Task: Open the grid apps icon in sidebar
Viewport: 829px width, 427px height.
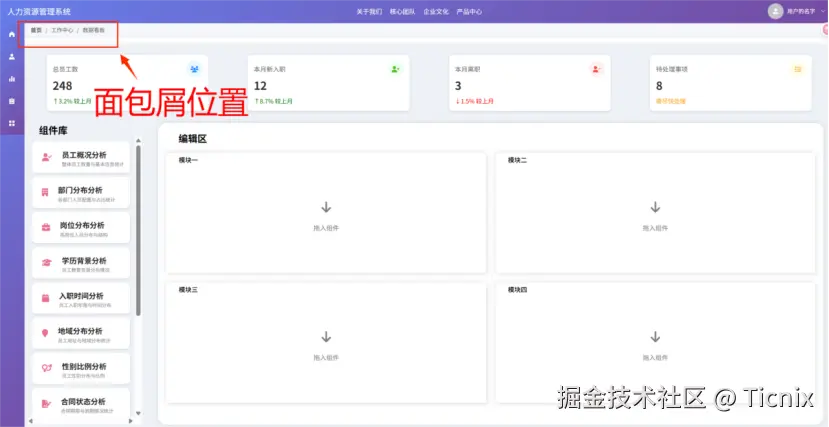Action: point(12,123)
